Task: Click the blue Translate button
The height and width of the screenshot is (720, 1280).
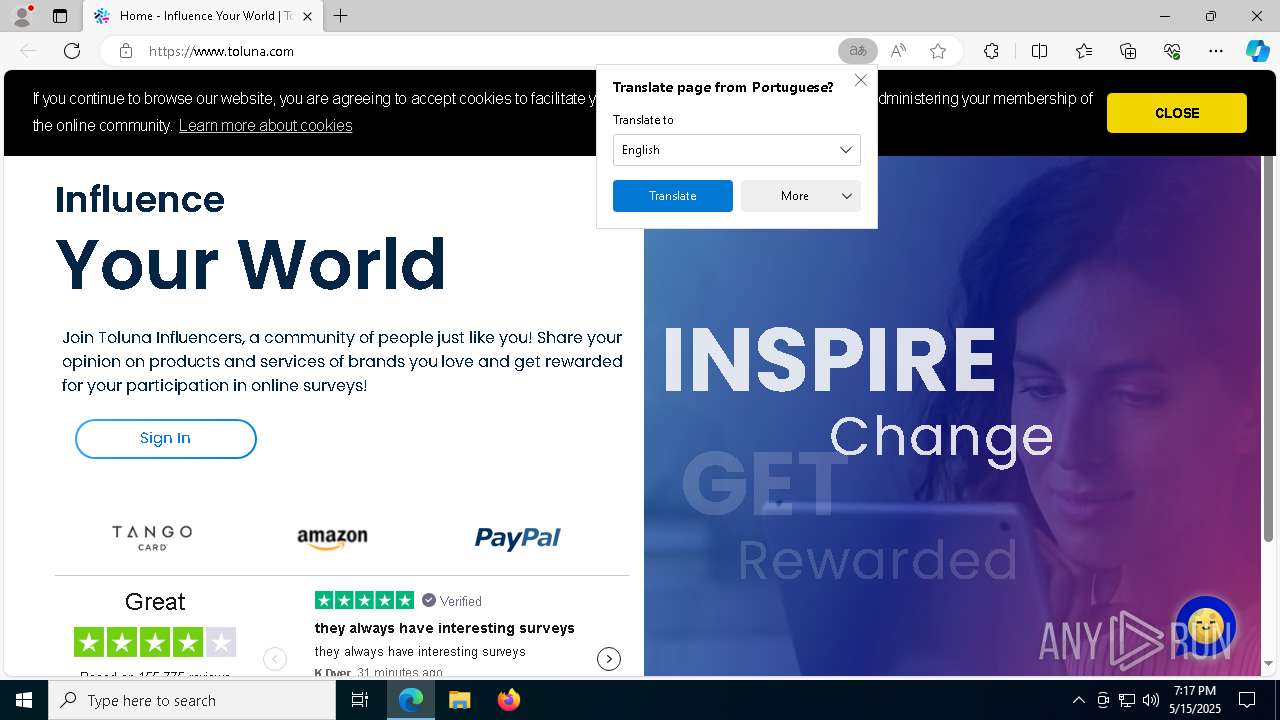Action: coord(673,196)
